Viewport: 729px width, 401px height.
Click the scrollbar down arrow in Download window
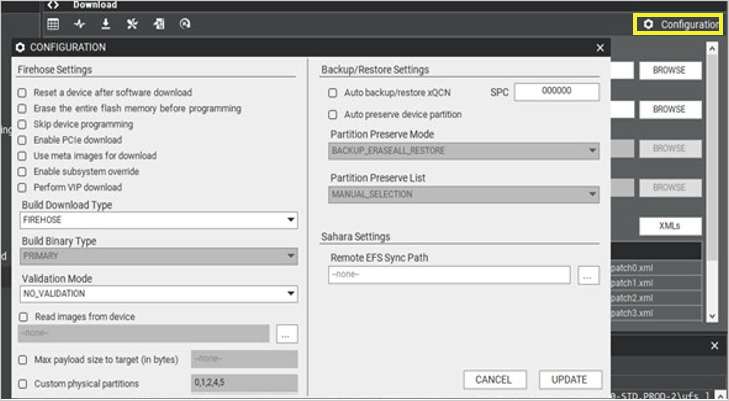[712, 316]
